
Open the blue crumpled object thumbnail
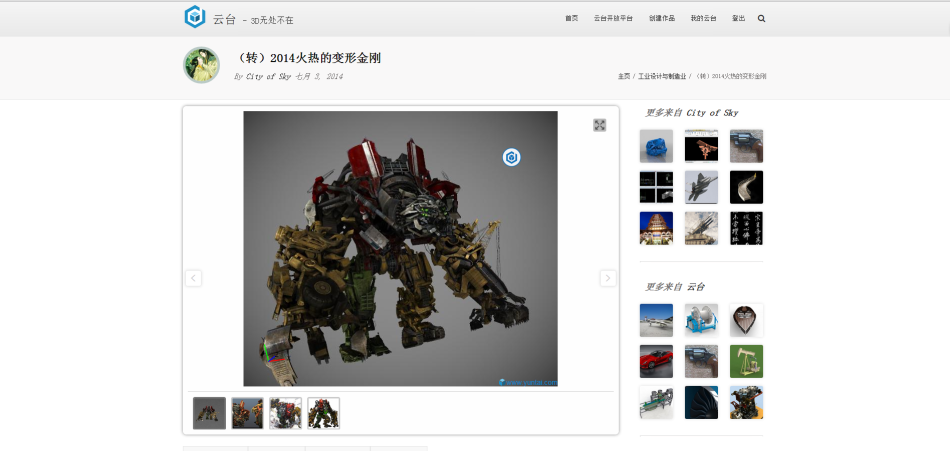coord(656,146)
